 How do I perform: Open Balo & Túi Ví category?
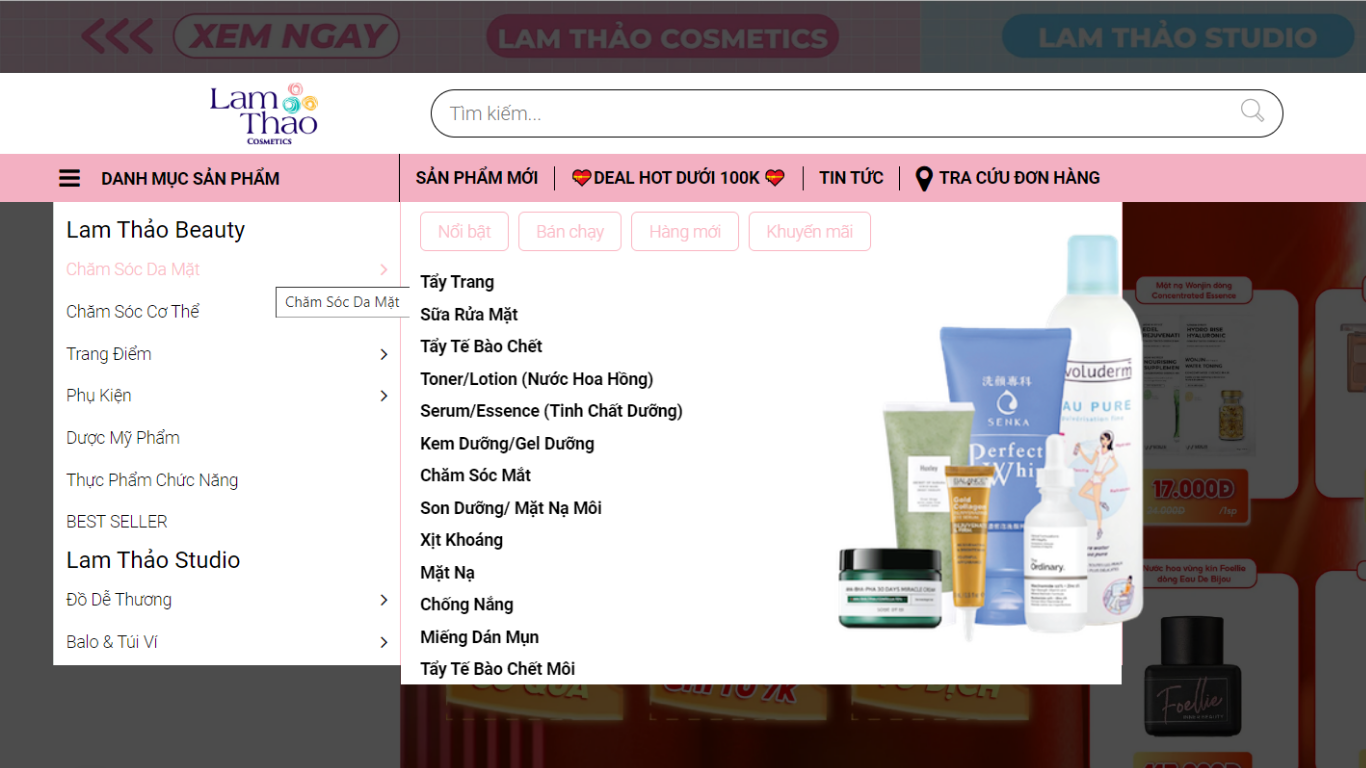point(112,642)
